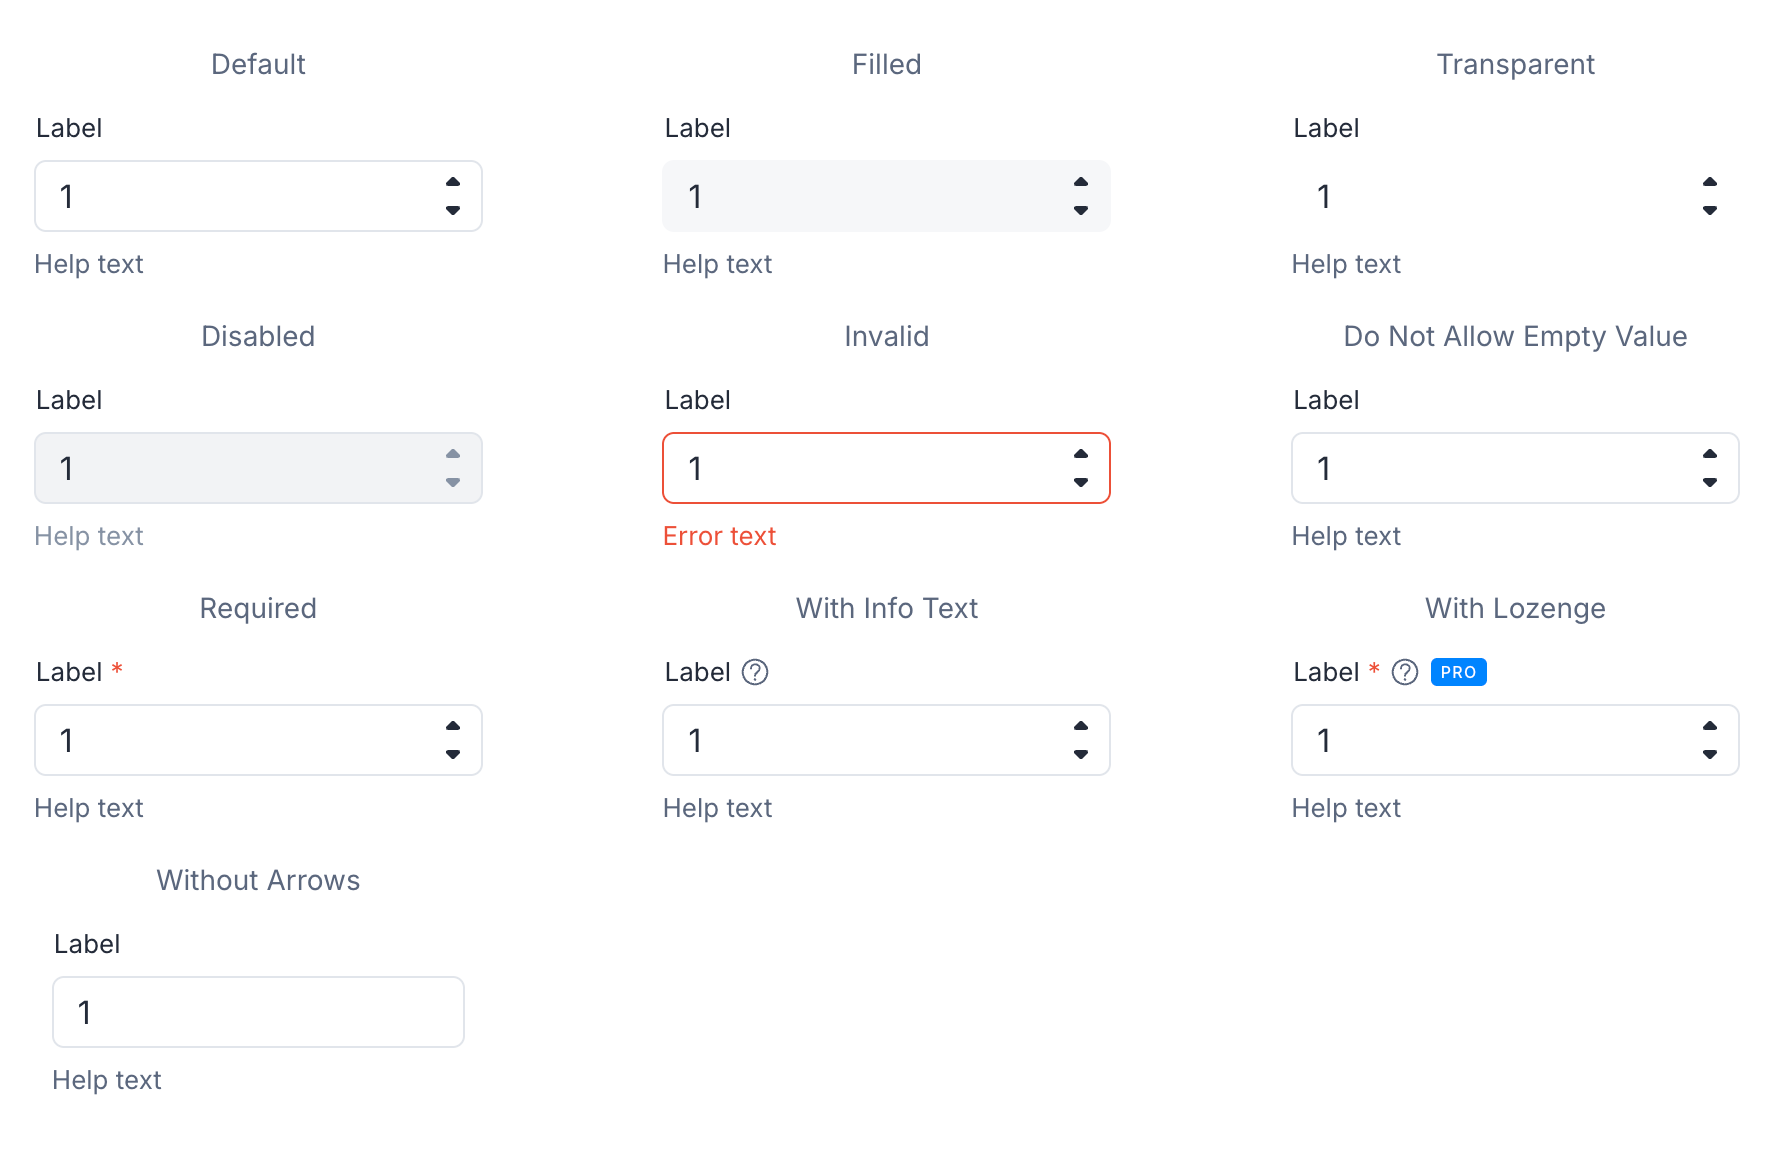Focus the Required number field
1778x1154 pixels.
coord(258,740)
